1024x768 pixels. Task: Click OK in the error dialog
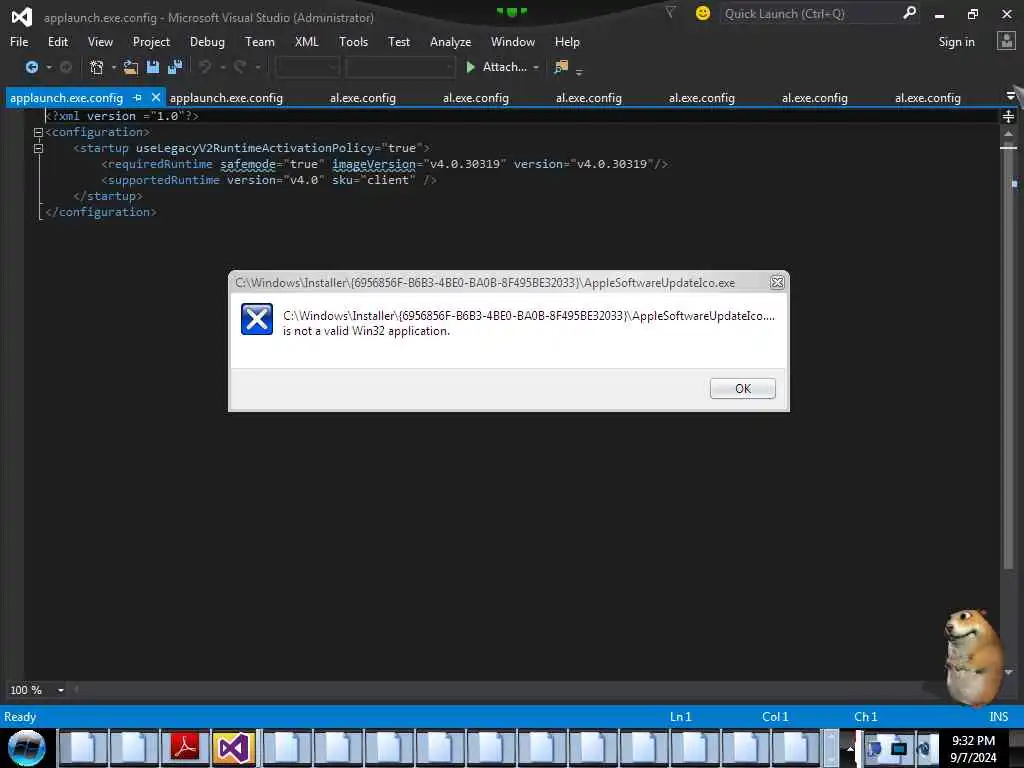tap(743, 389)
